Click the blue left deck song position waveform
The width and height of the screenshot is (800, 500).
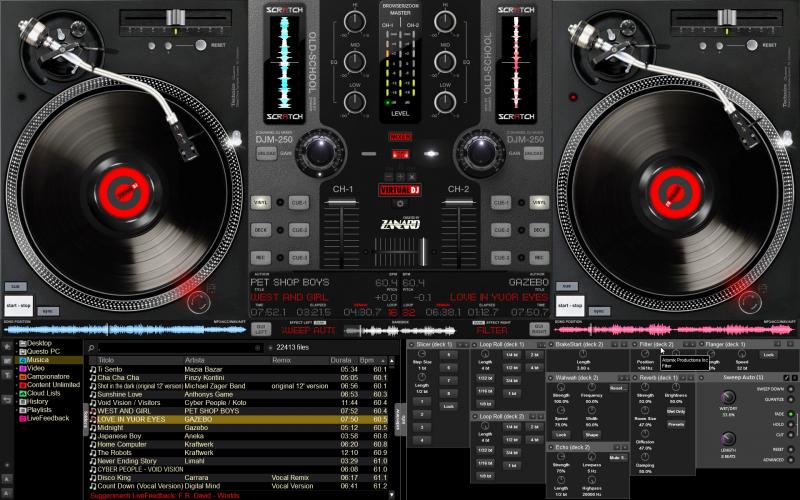pos(124,330)
